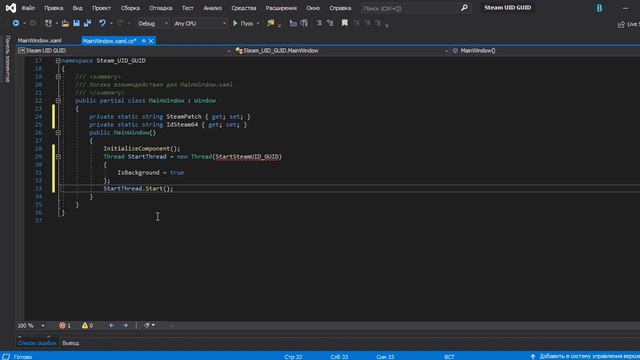Go to previous issue with left arrow
Viewport: 640px width, 360px height.
point(111,325)
